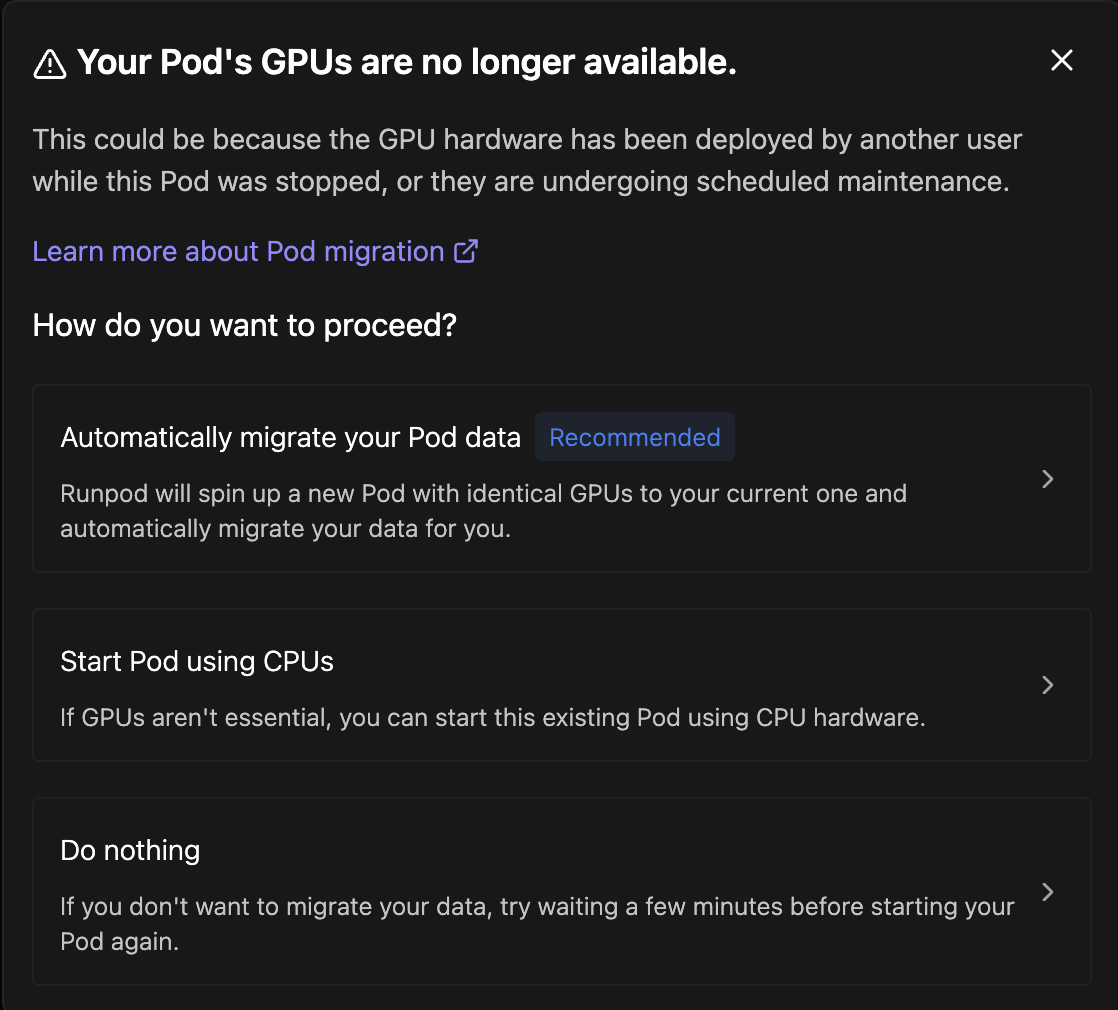Click chevron arrow for automatic Pod data migration

point(1047,479)
